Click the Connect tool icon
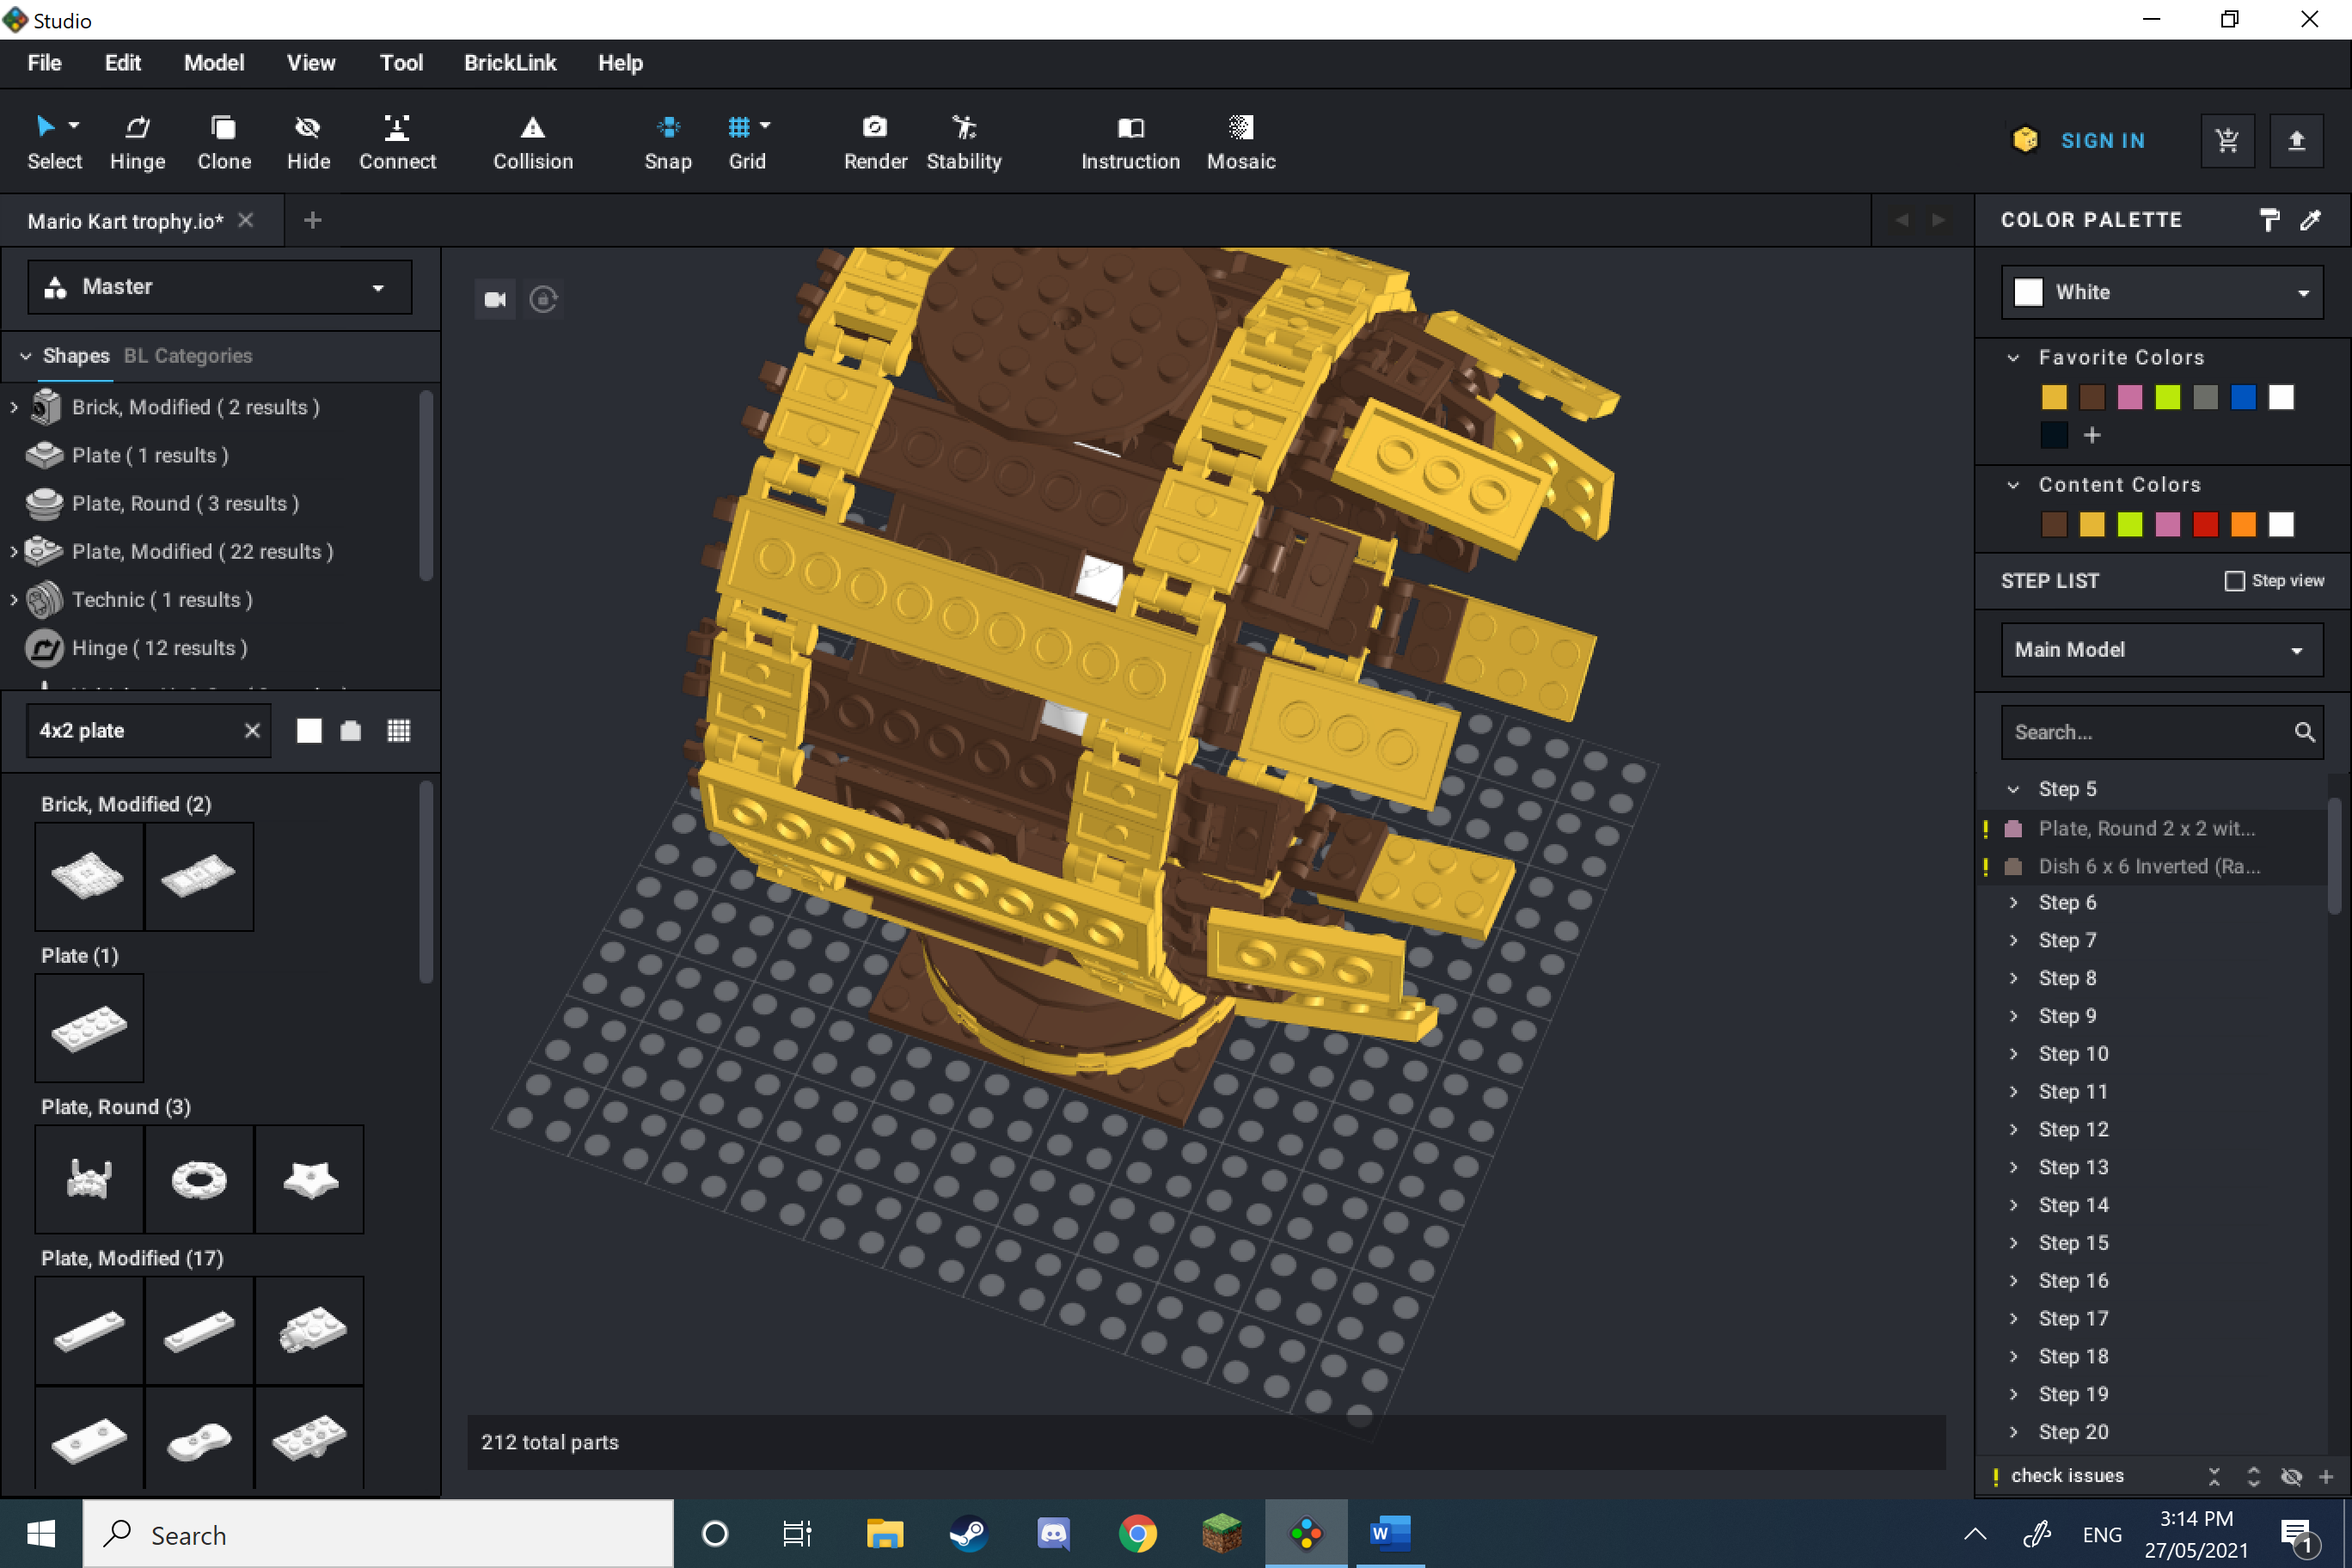 click(397, 128)
